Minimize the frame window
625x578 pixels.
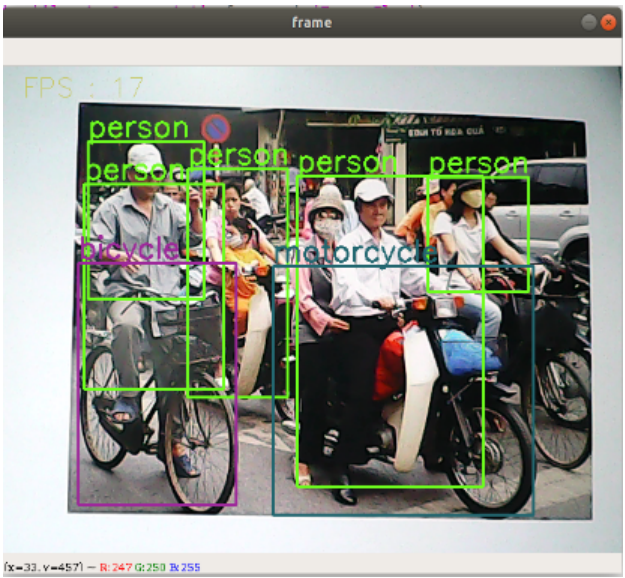click(x=589, y=22)
